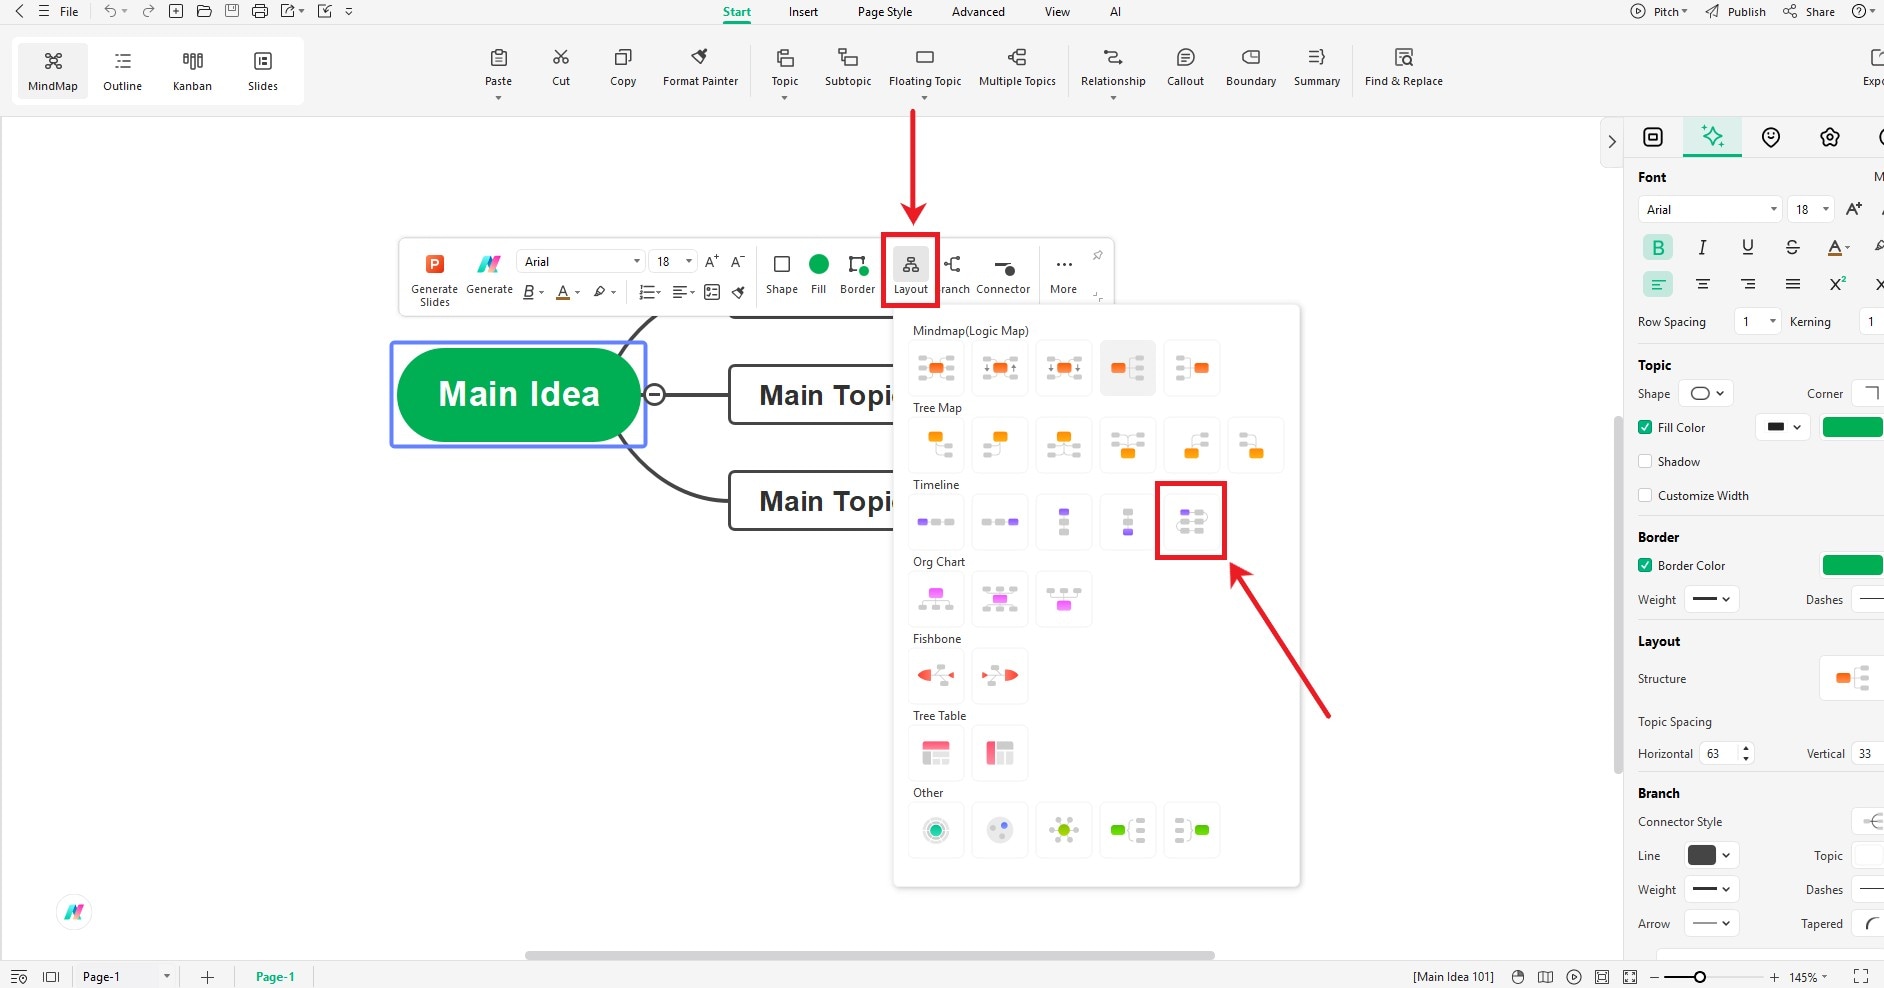Click the Border tool in floating toolbar
This screenshot has height=988, width=1884.
857,274
